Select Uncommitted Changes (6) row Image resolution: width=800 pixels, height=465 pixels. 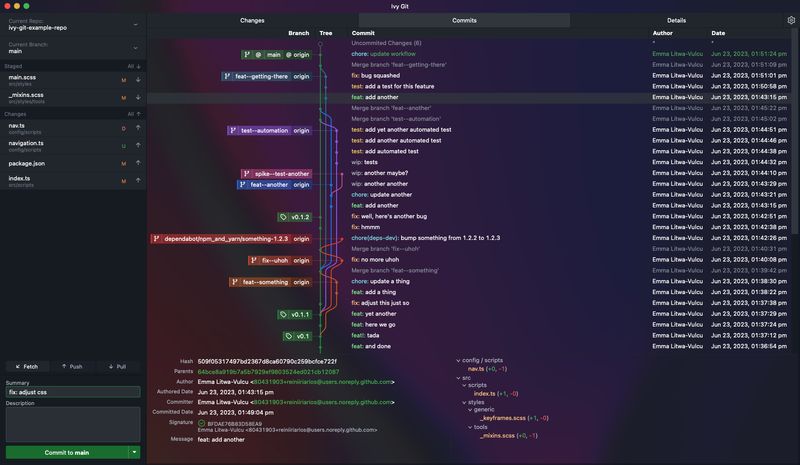click(469, 43)
